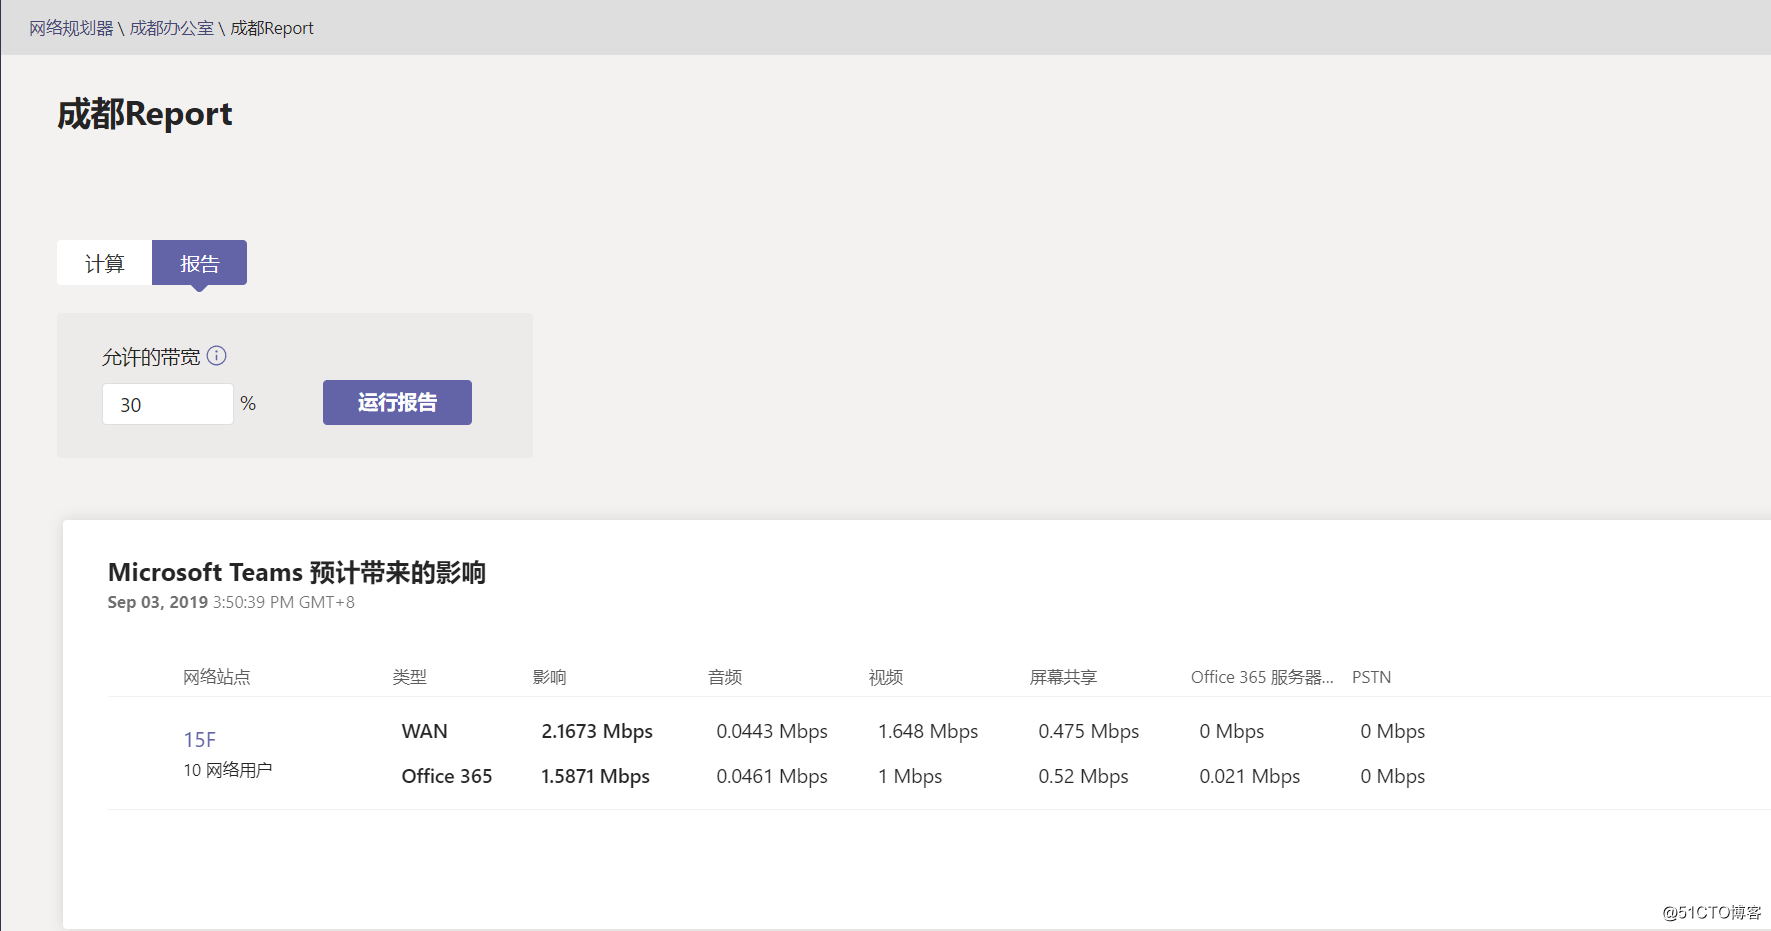
Task: Click the 屏幕共享 column header
Action: pos(1064,677)
